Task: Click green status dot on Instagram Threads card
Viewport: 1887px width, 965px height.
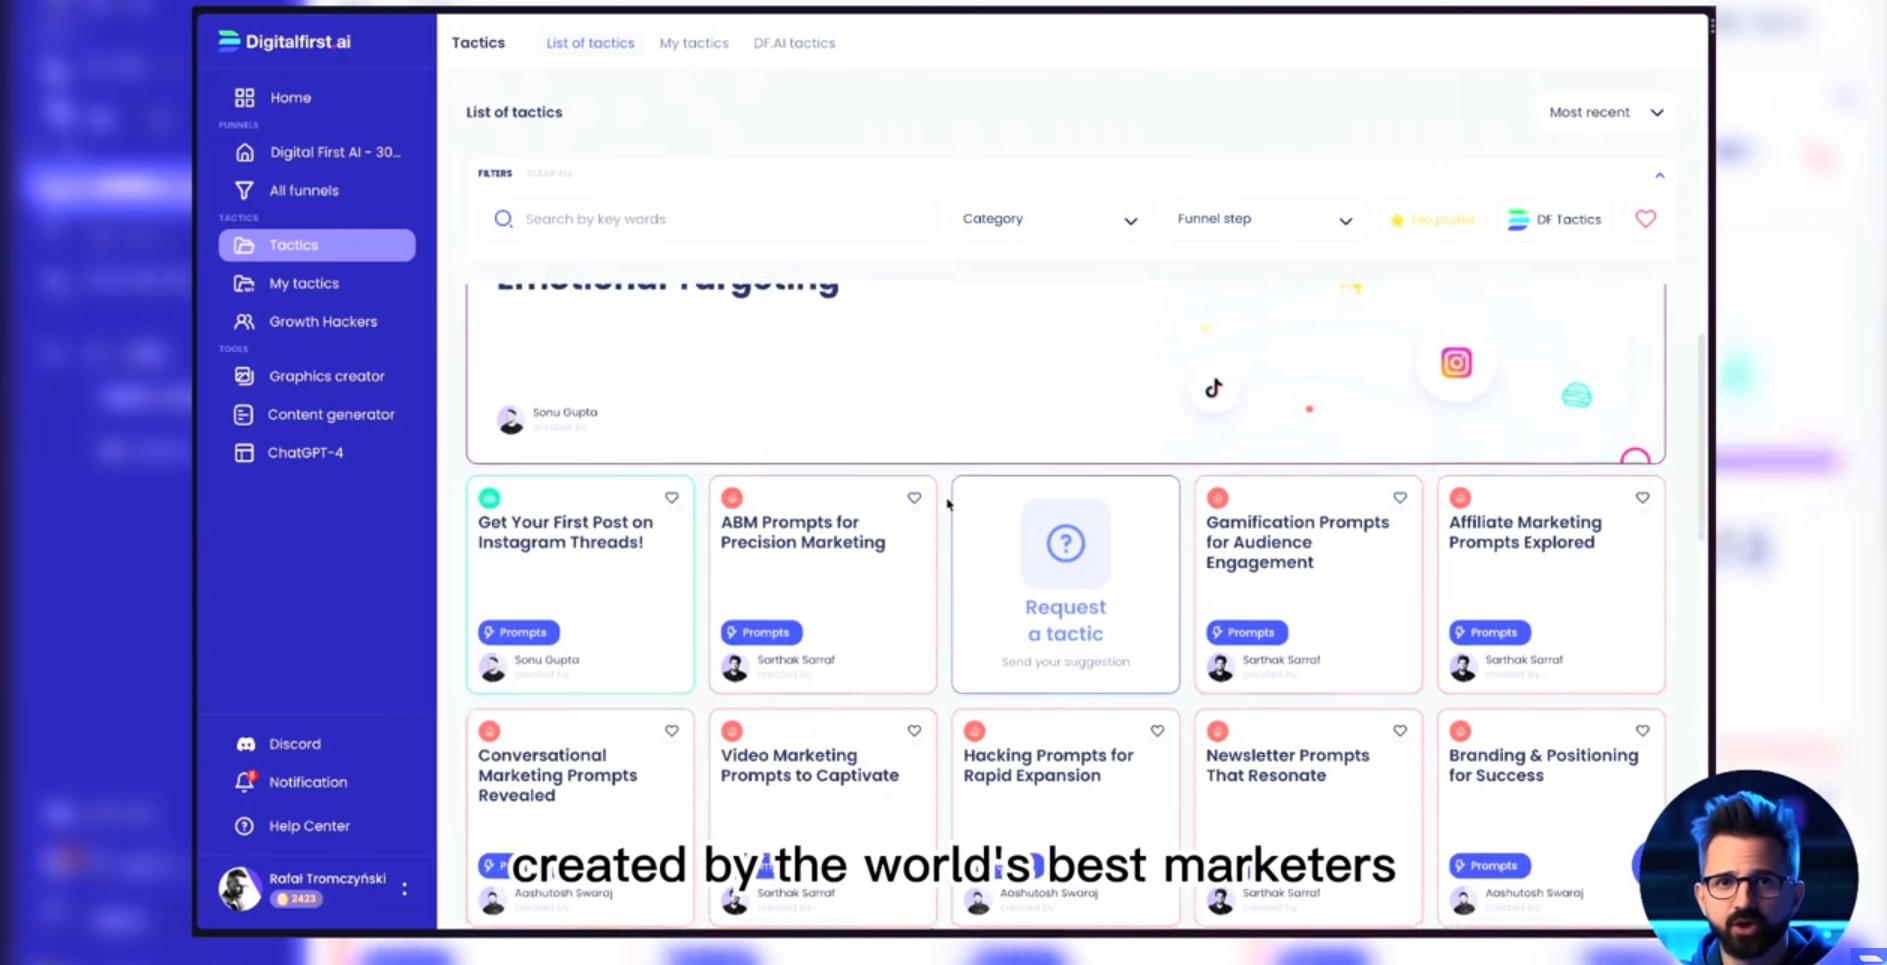Action: [x=489, y=498]
